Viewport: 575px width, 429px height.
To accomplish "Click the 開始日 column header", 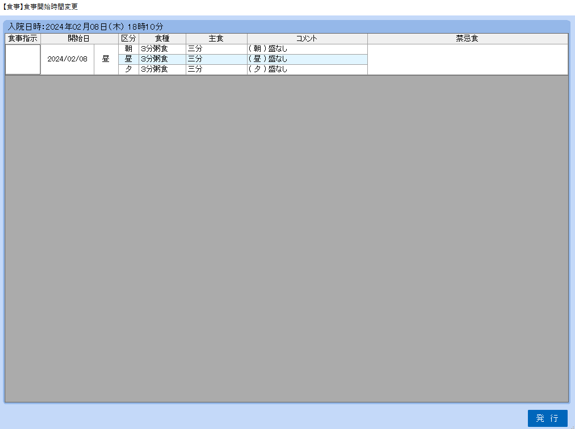I will click(79, 38).
